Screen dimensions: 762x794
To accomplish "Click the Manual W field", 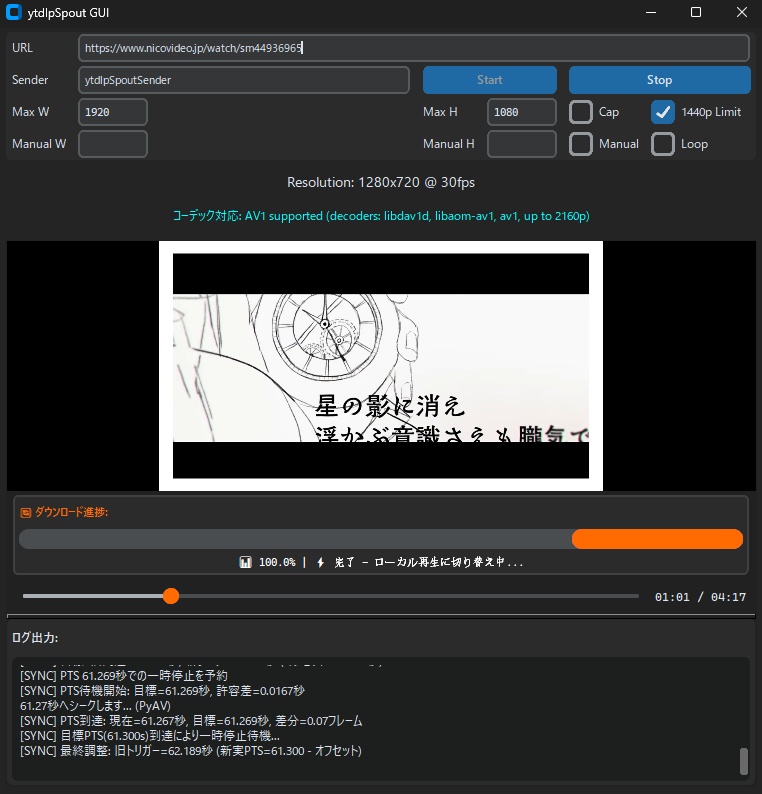I will coord(113,144).
